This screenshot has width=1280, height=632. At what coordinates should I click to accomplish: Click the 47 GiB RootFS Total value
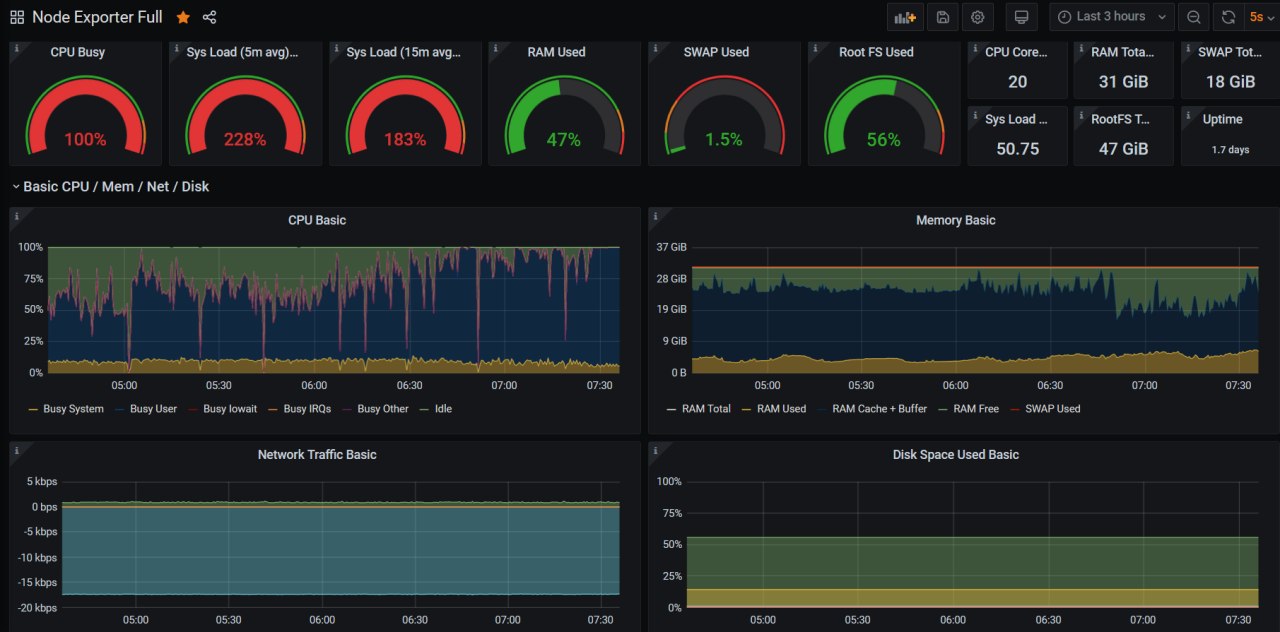1124,149
